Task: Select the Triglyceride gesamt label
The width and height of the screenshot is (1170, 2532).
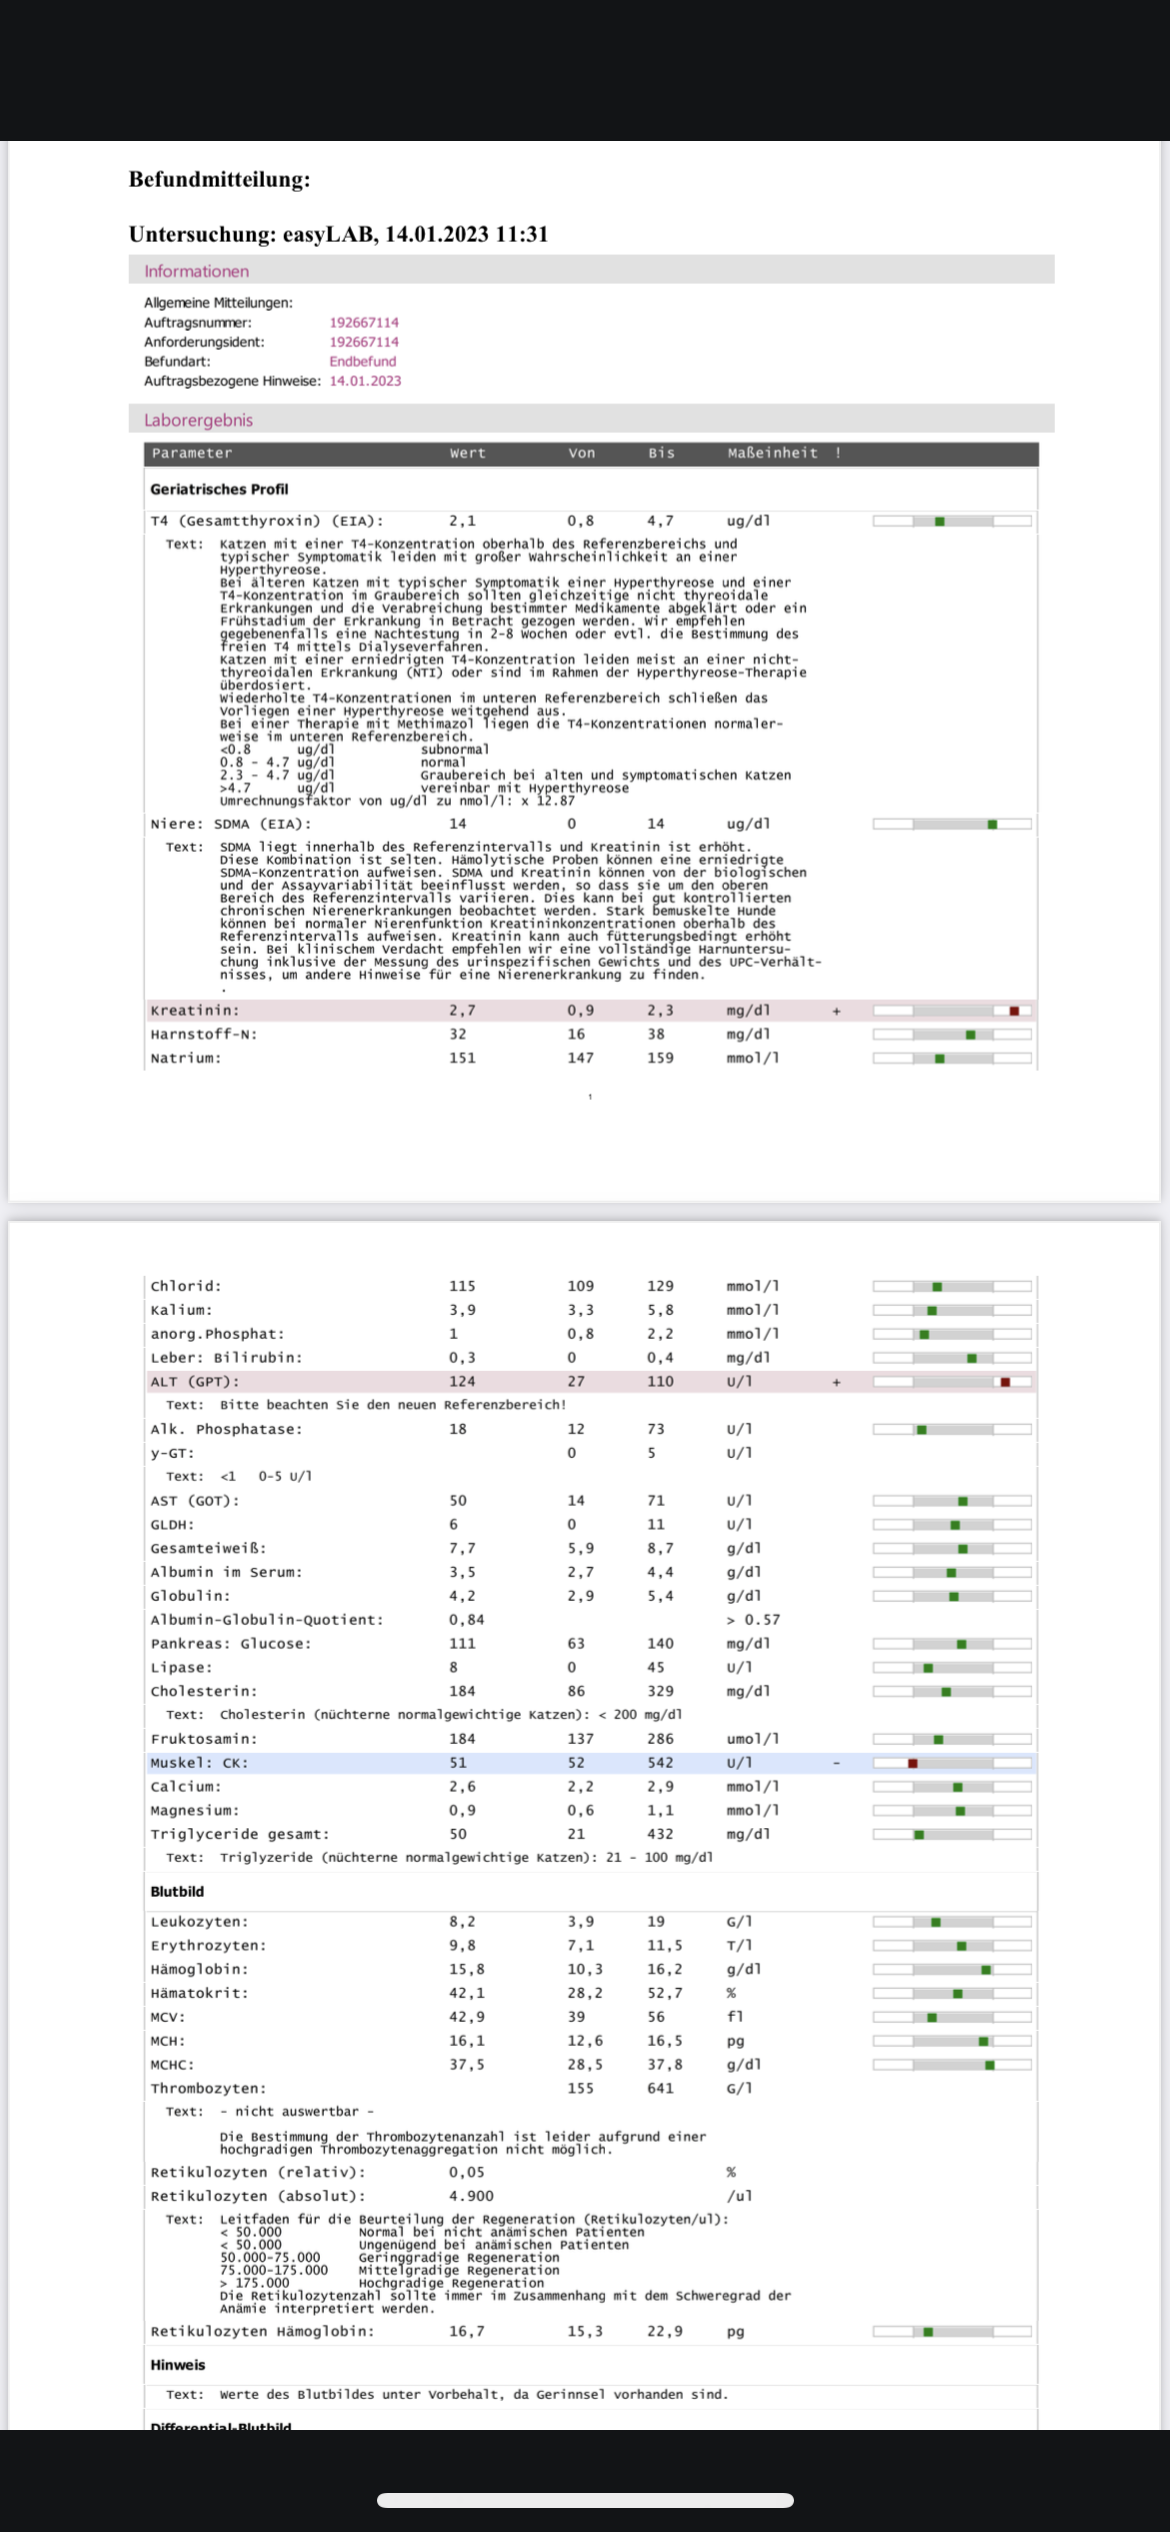Action: (x=240, y=1834)
